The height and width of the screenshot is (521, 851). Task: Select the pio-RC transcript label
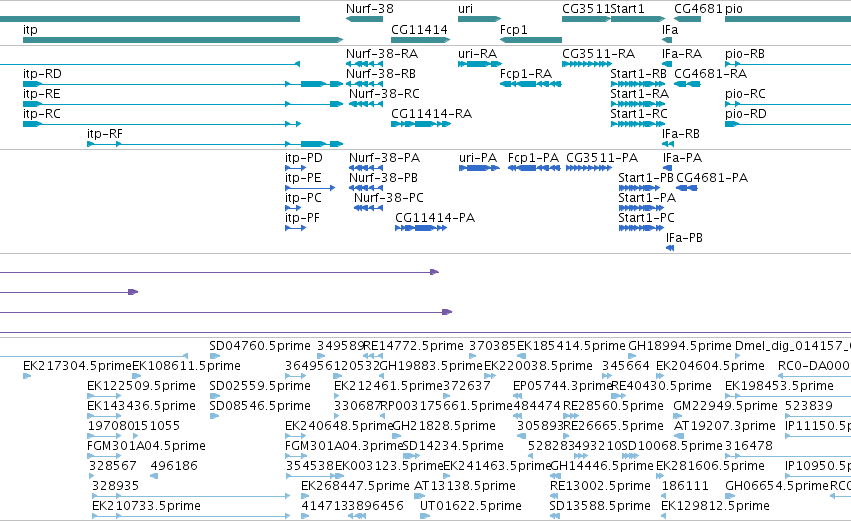tap(745, 94)
